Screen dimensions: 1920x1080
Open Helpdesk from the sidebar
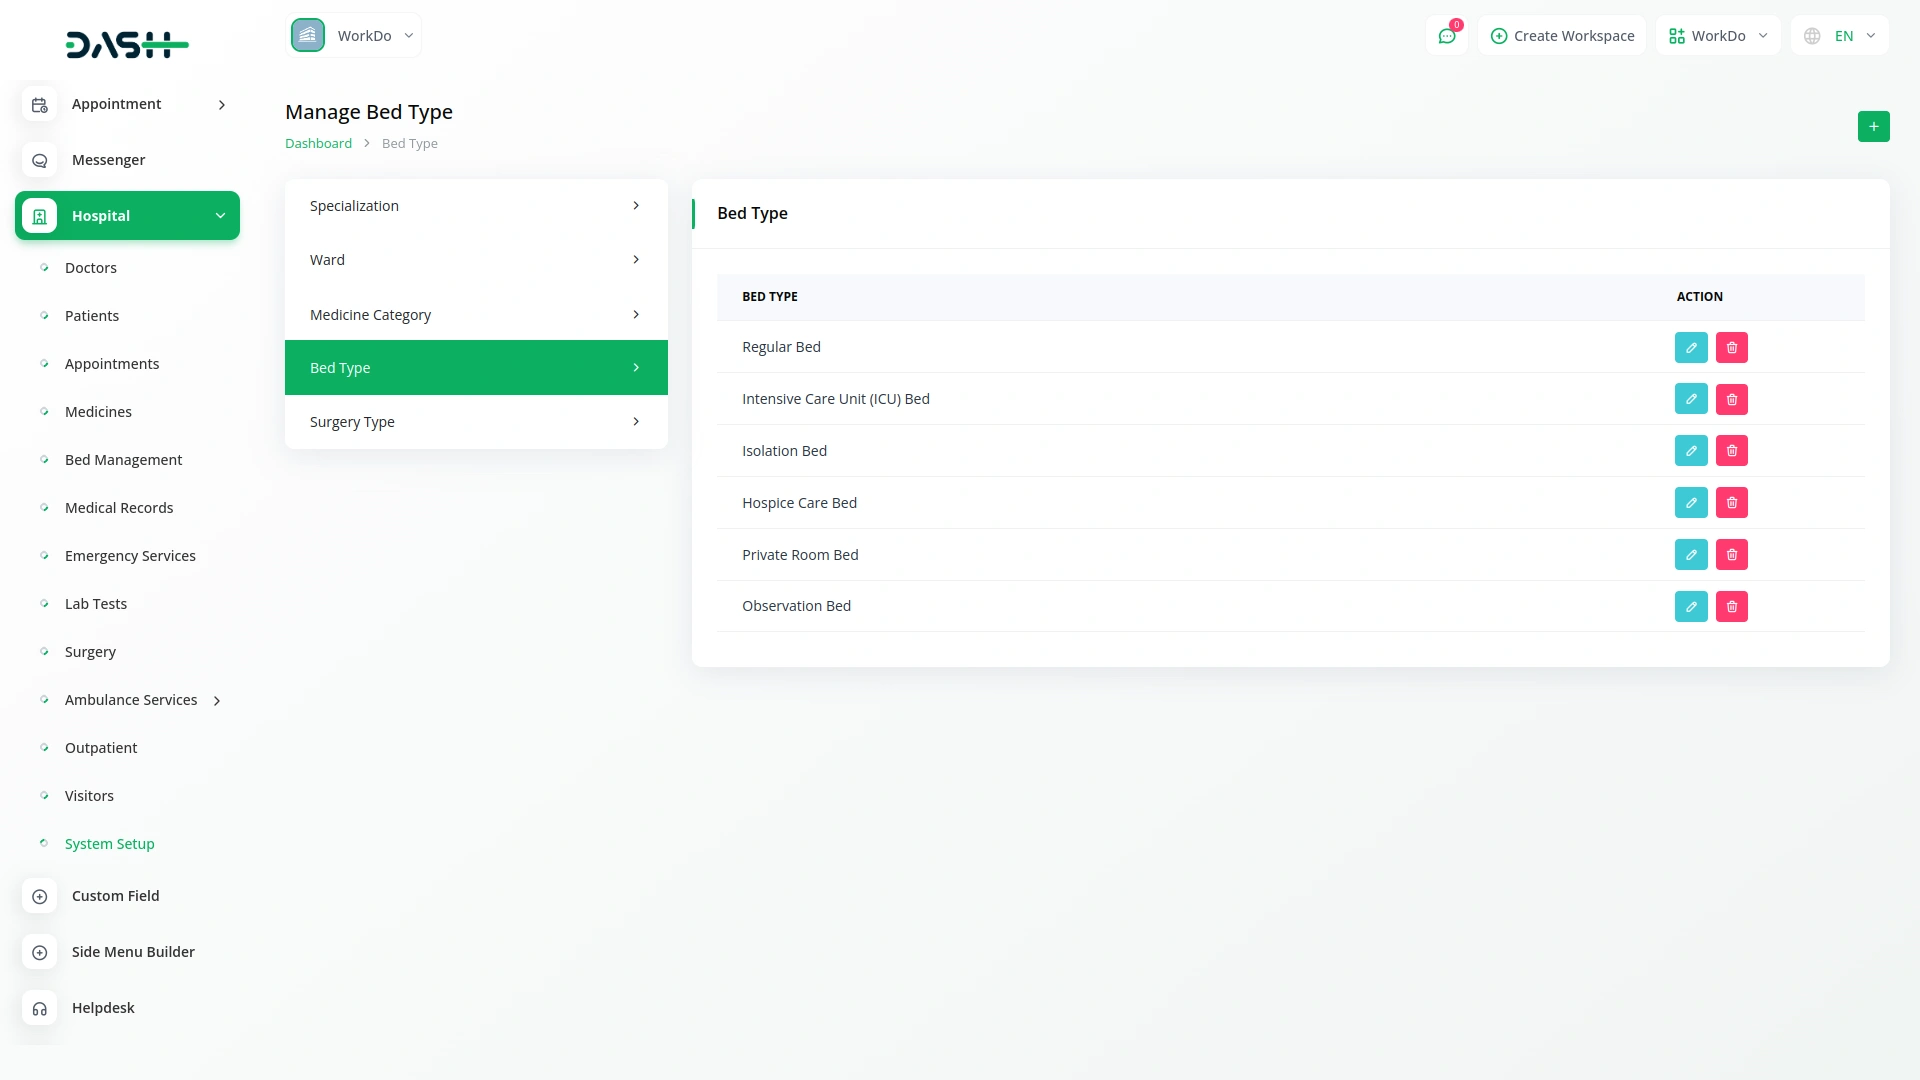pos(103,1008)
